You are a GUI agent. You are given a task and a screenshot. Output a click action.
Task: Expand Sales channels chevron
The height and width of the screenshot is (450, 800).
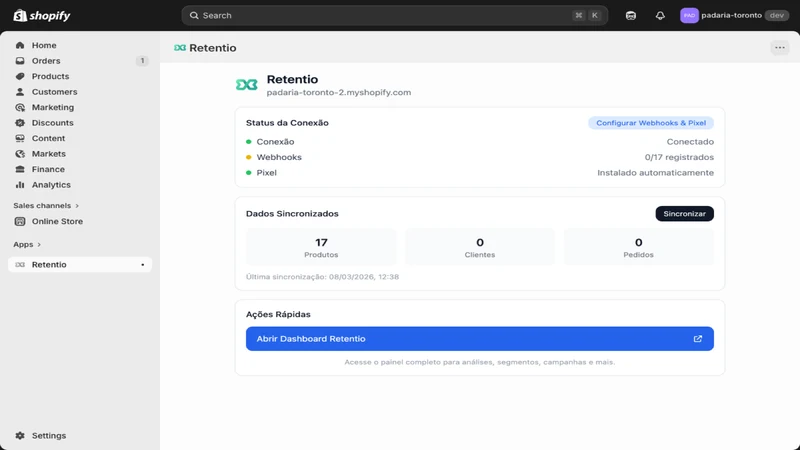coord(77,206)
